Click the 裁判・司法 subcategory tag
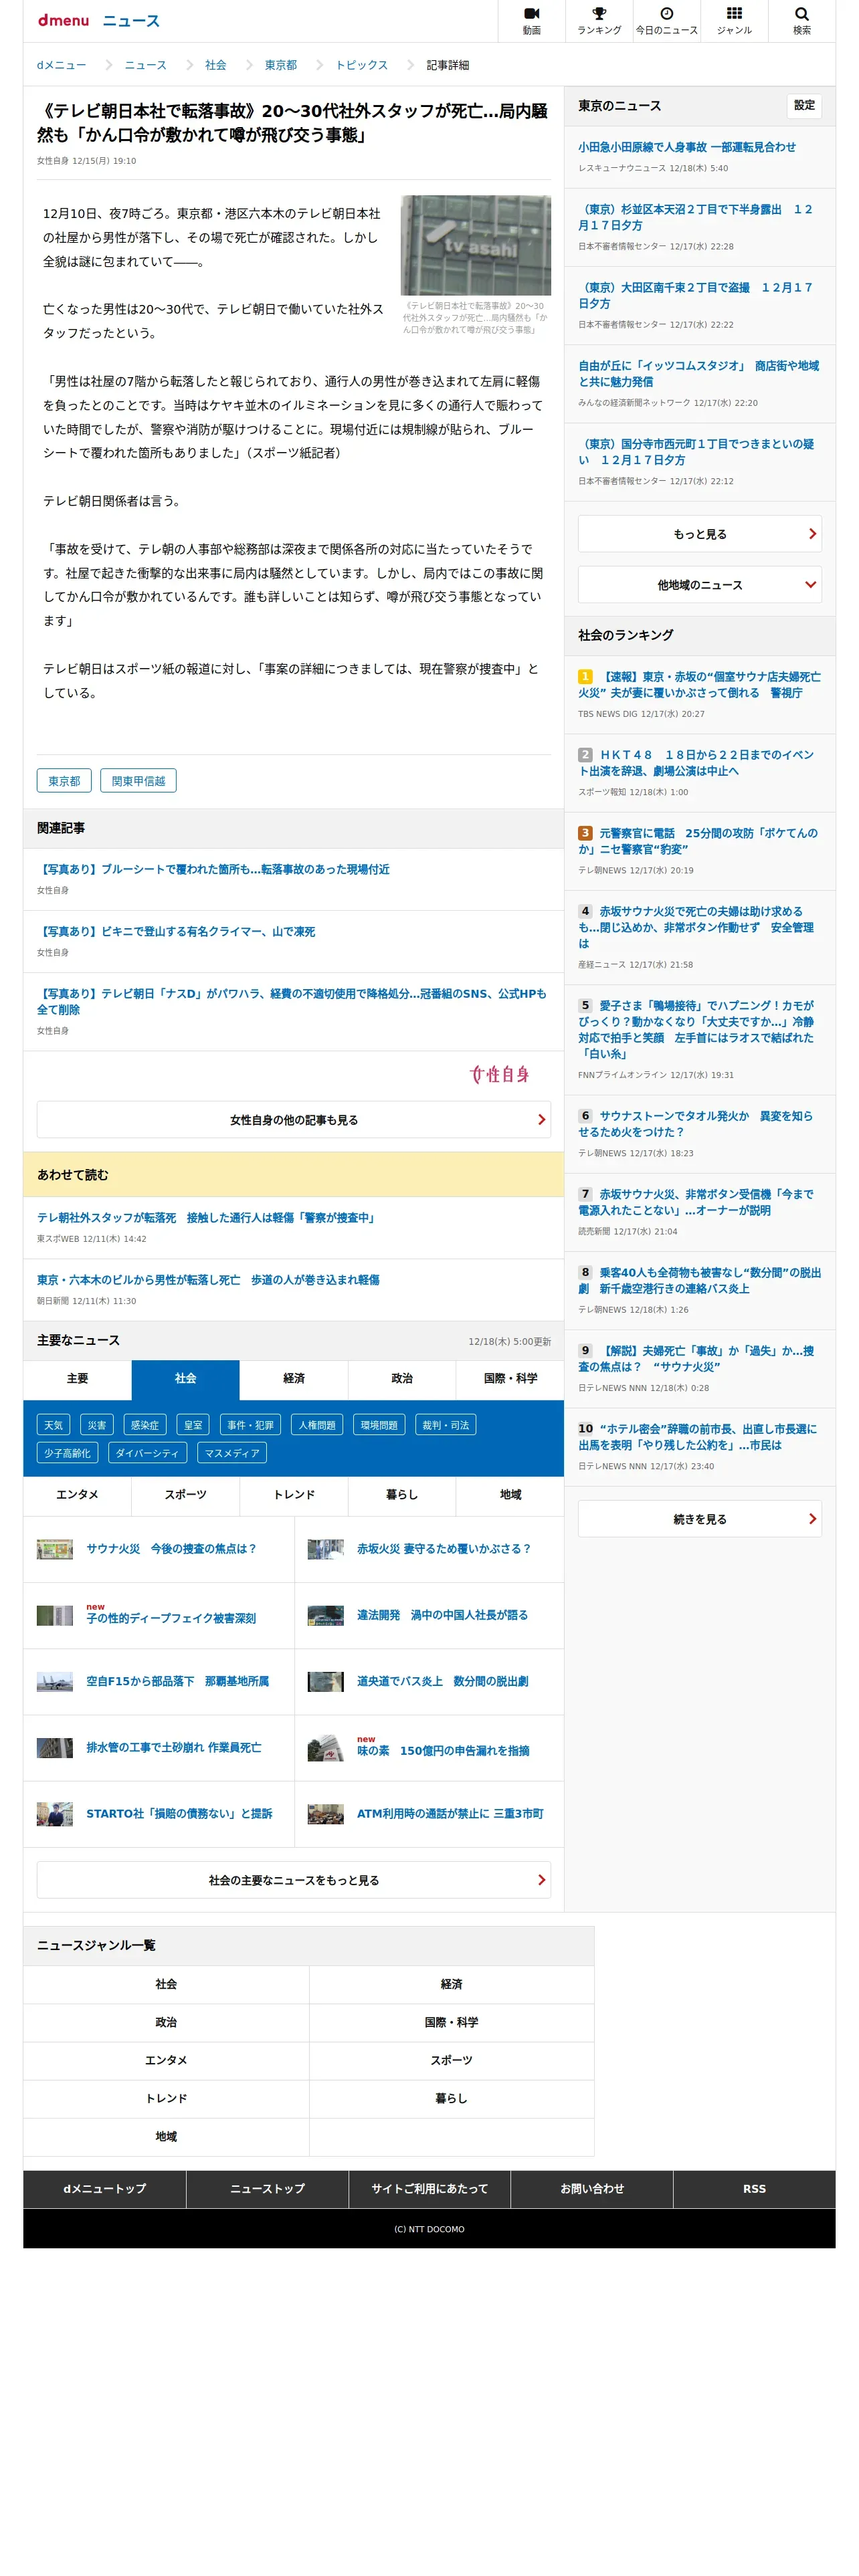The height and width of the screenshot is (2576, 859). (x=445, y=1425)
